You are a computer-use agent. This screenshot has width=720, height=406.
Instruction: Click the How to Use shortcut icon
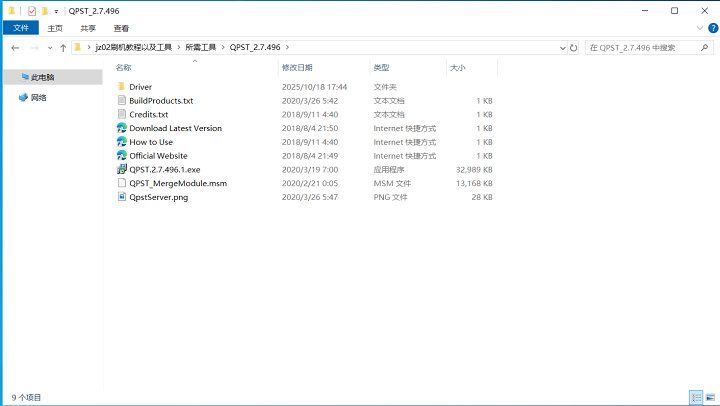click(x=122, y=141)
